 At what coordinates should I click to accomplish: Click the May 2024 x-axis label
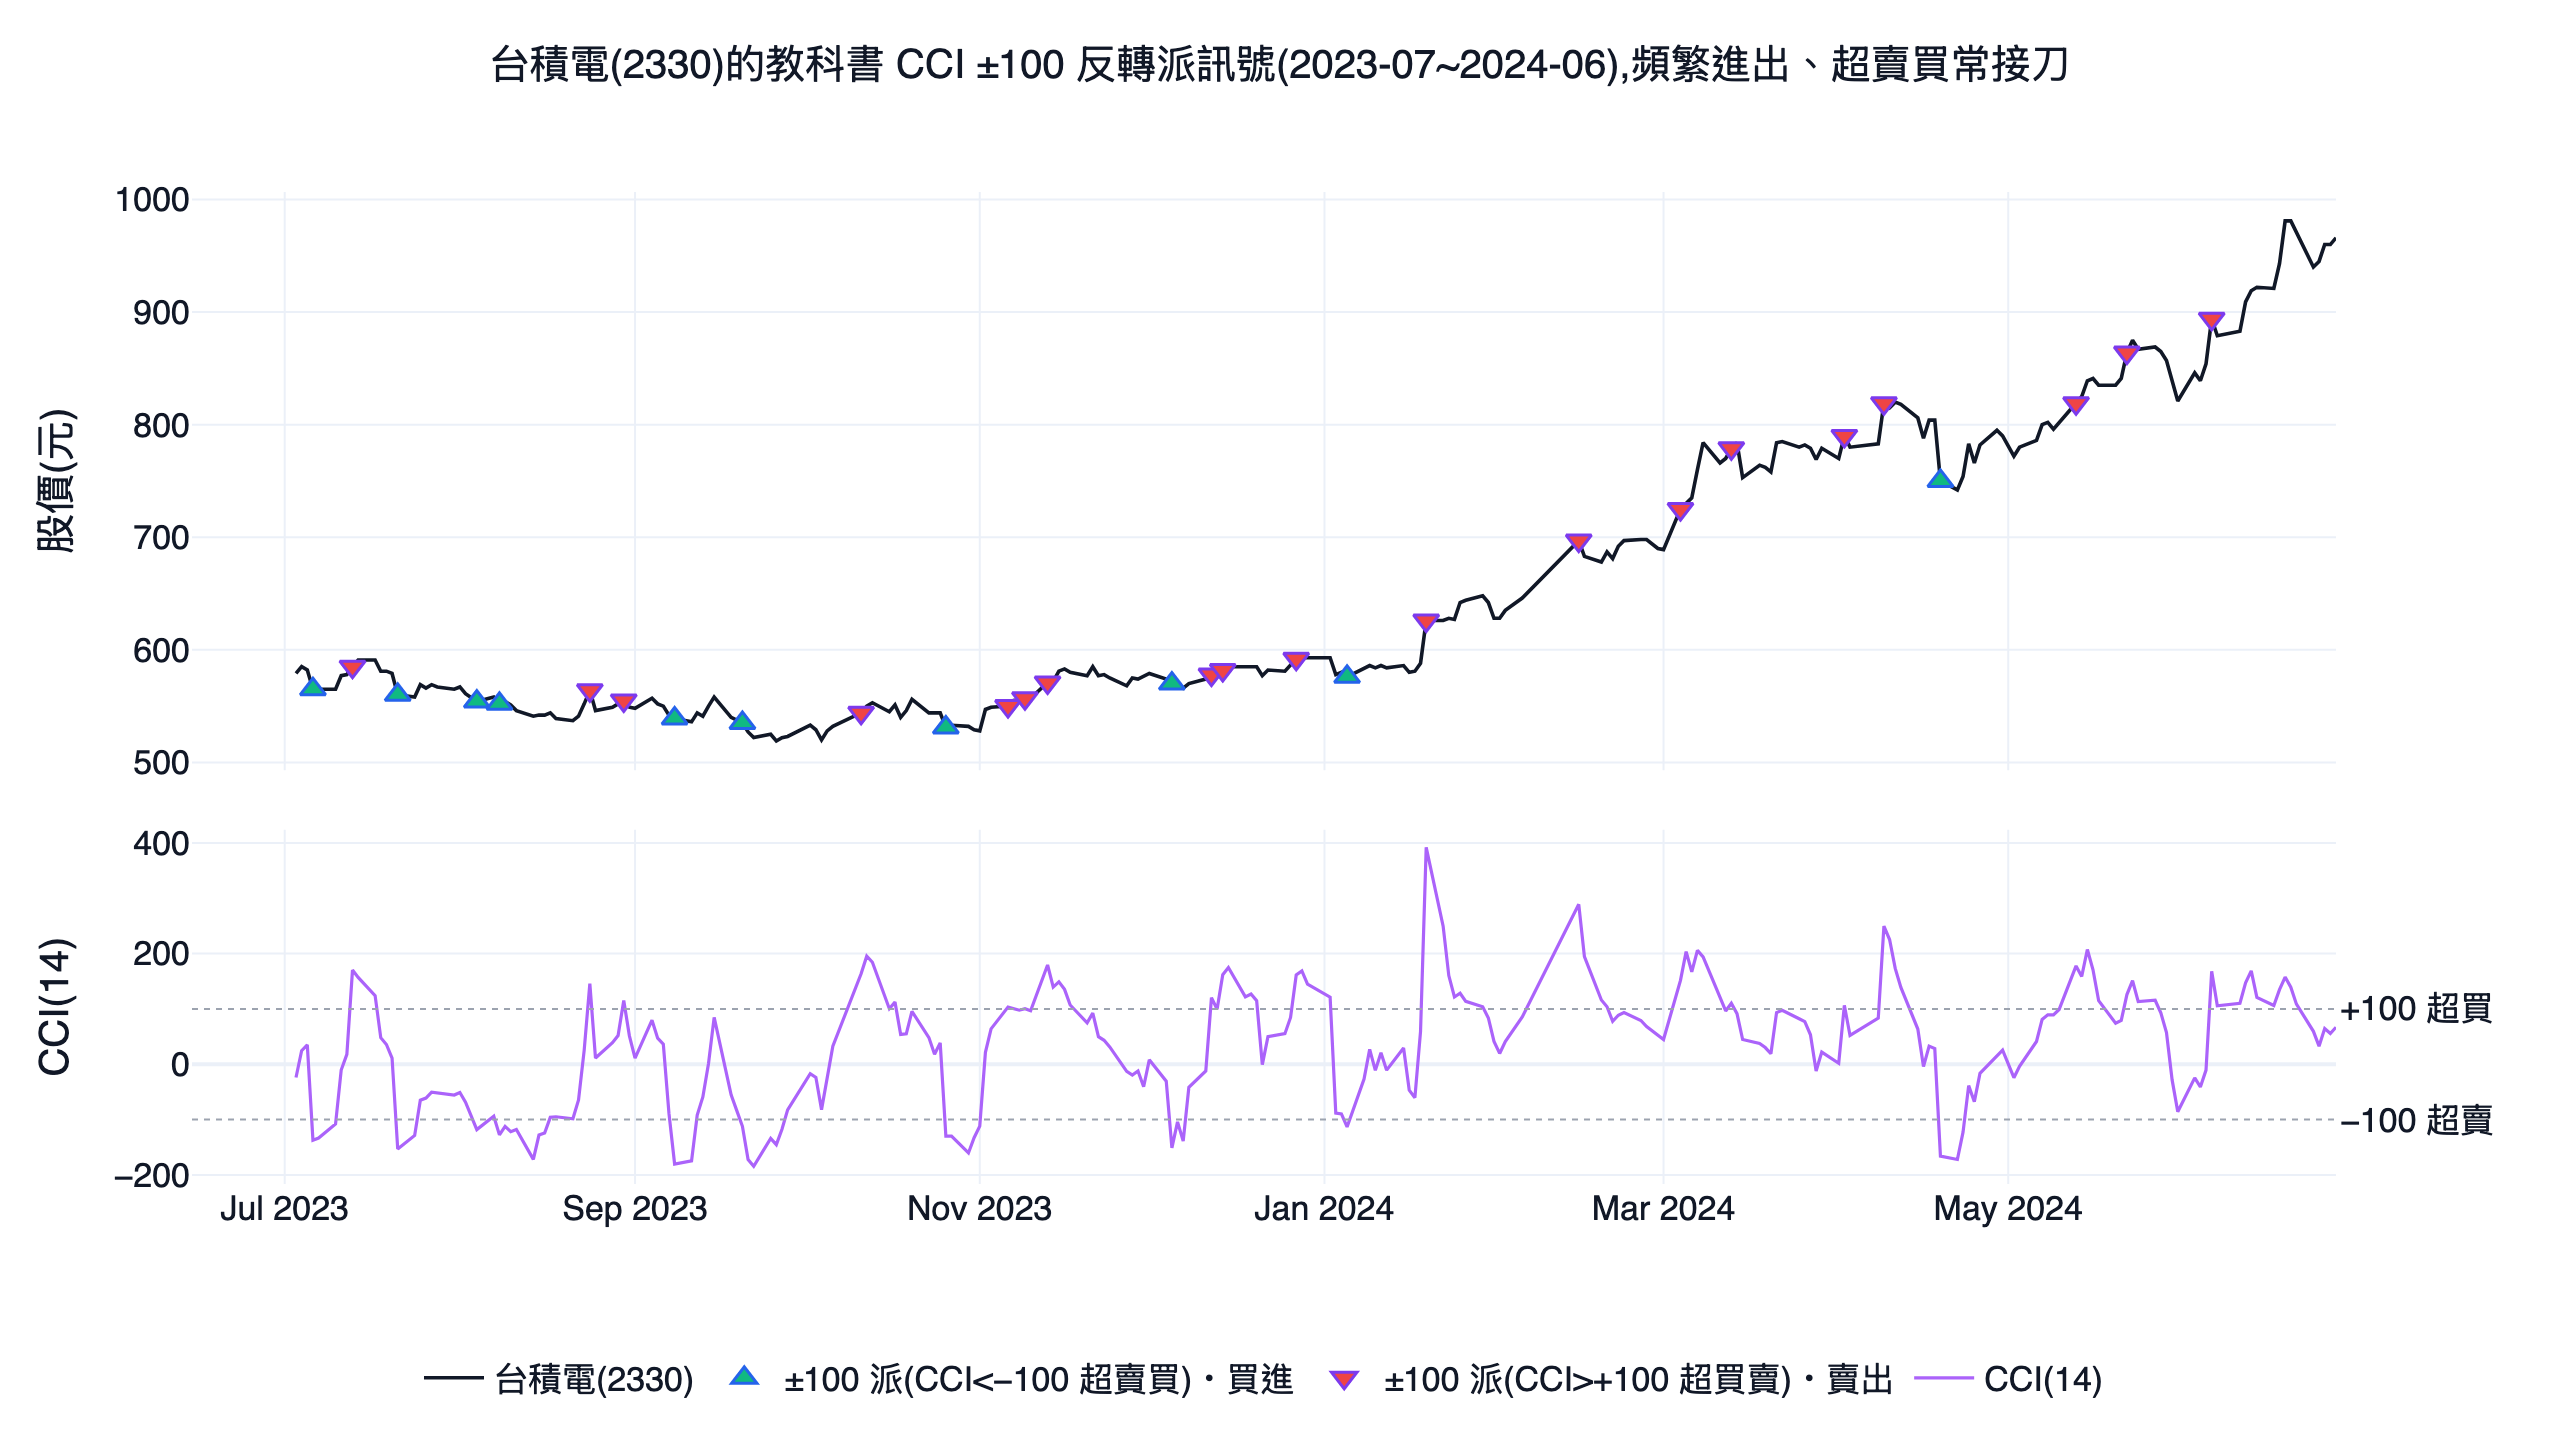click(x=2008, y=1209)
